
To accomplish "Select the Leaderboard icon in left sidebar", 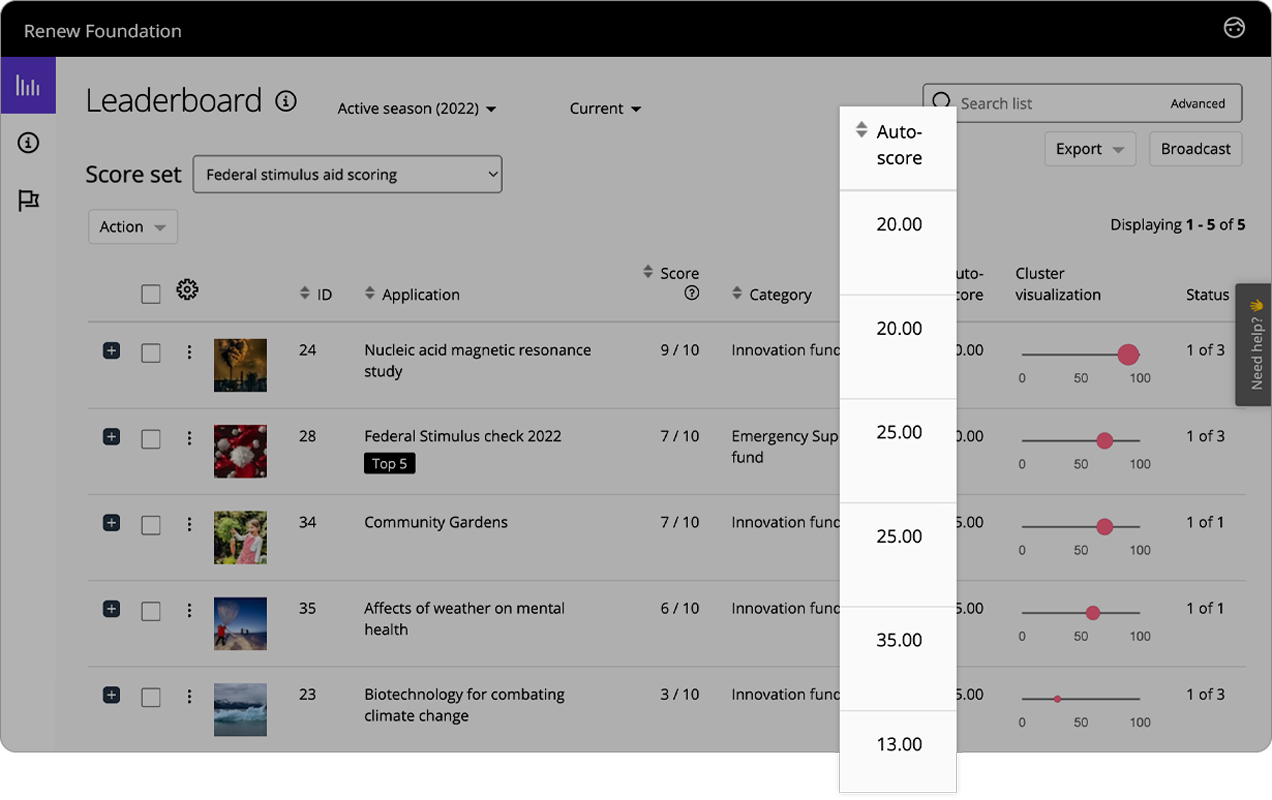I will (28, 85).
